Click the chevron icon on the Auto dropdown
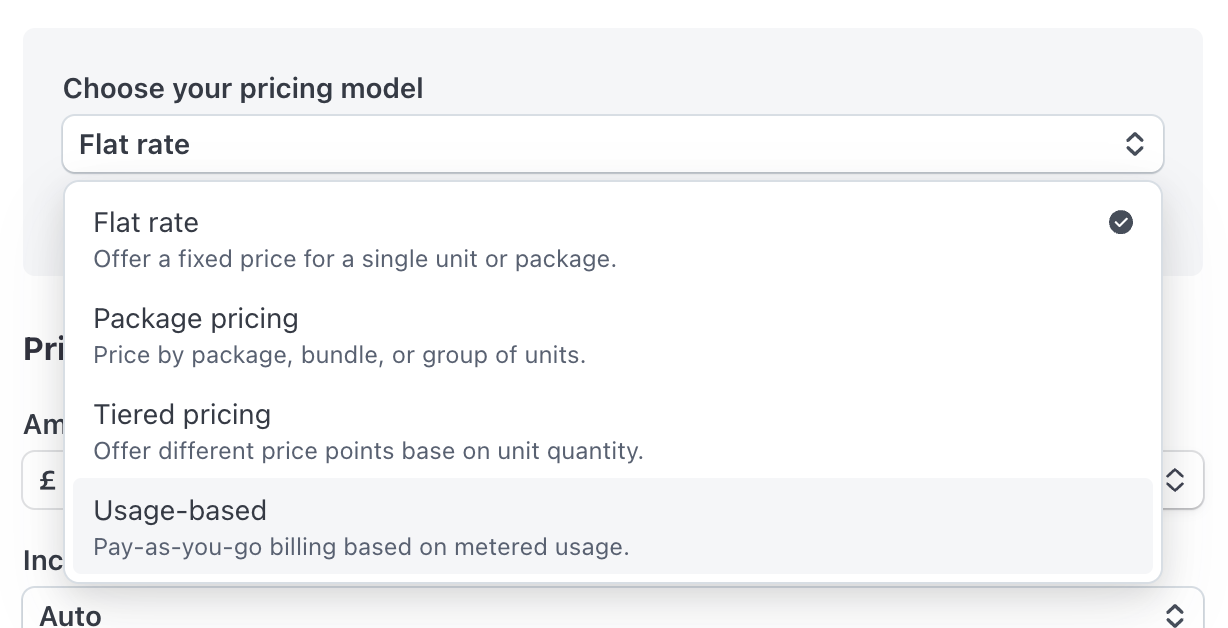 point(1175,614)
